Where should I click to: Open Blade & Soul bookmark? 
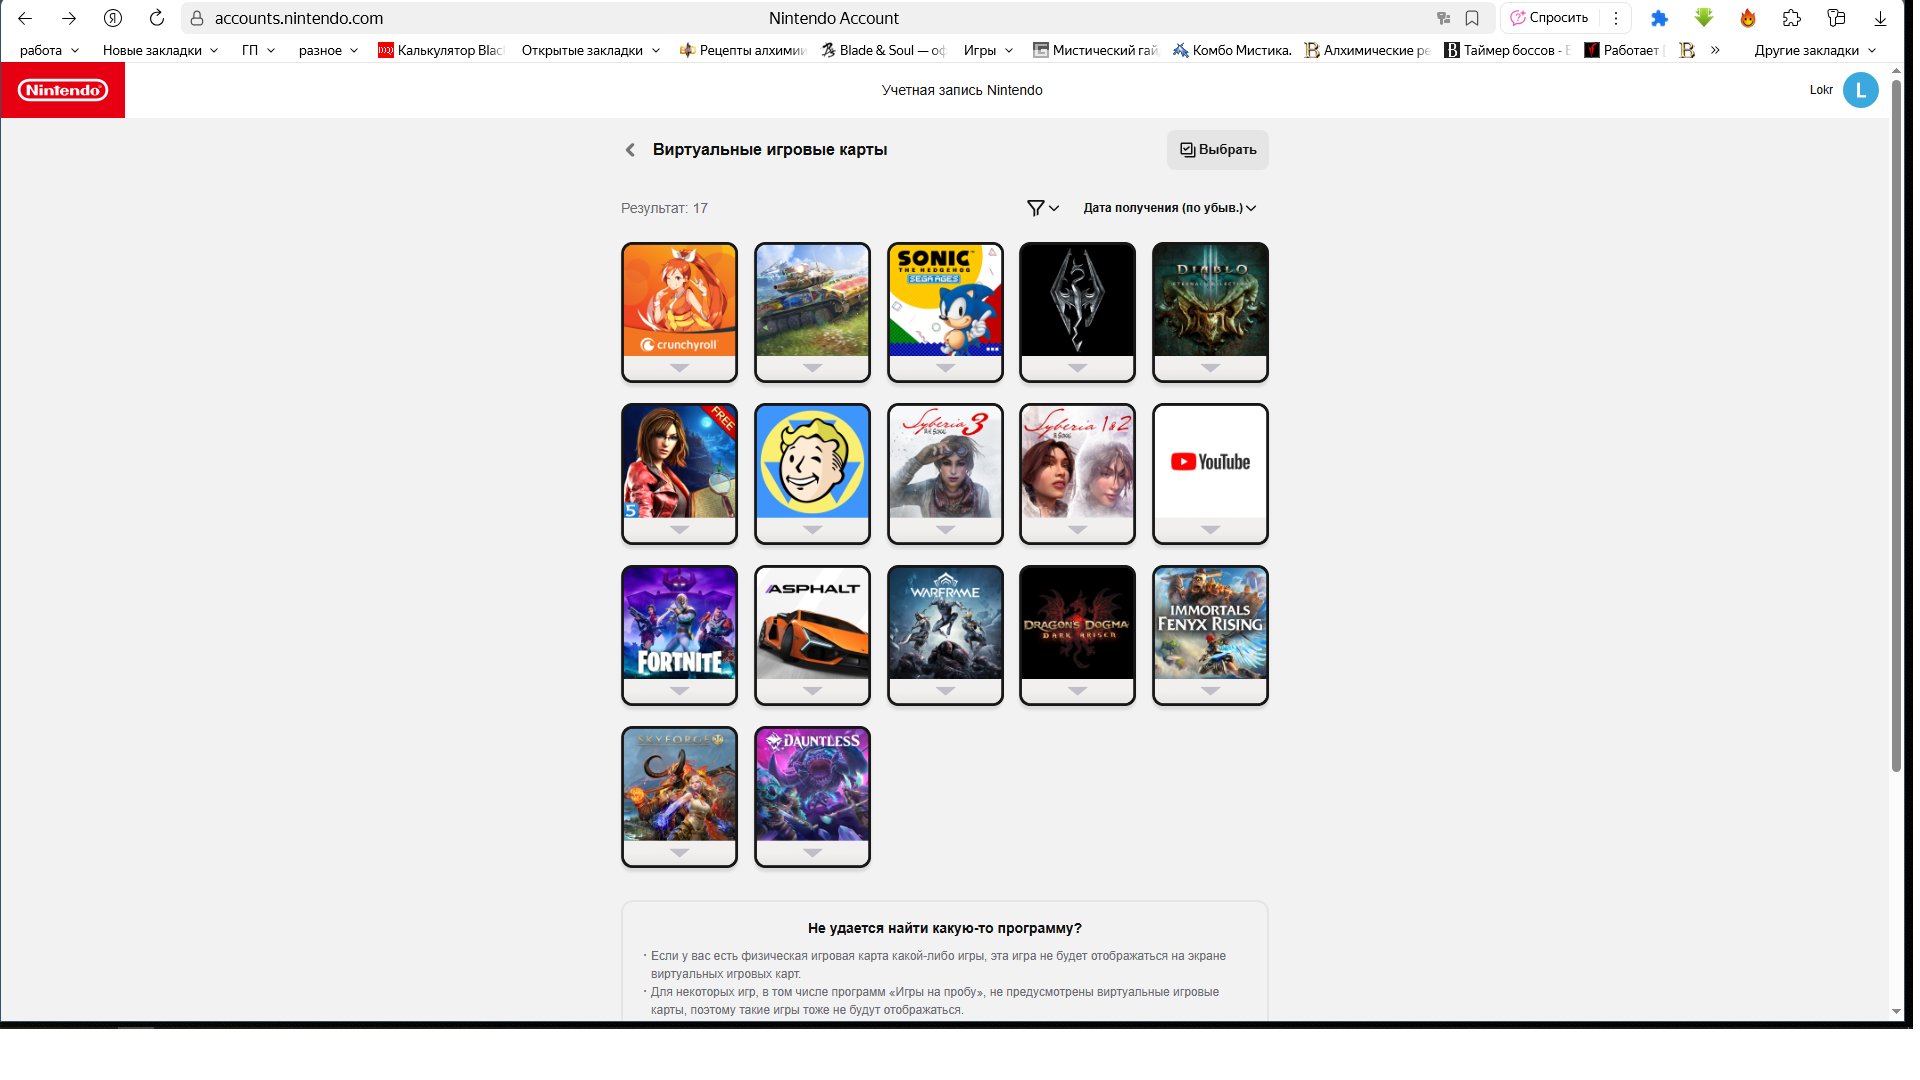[x=883, y=50]
